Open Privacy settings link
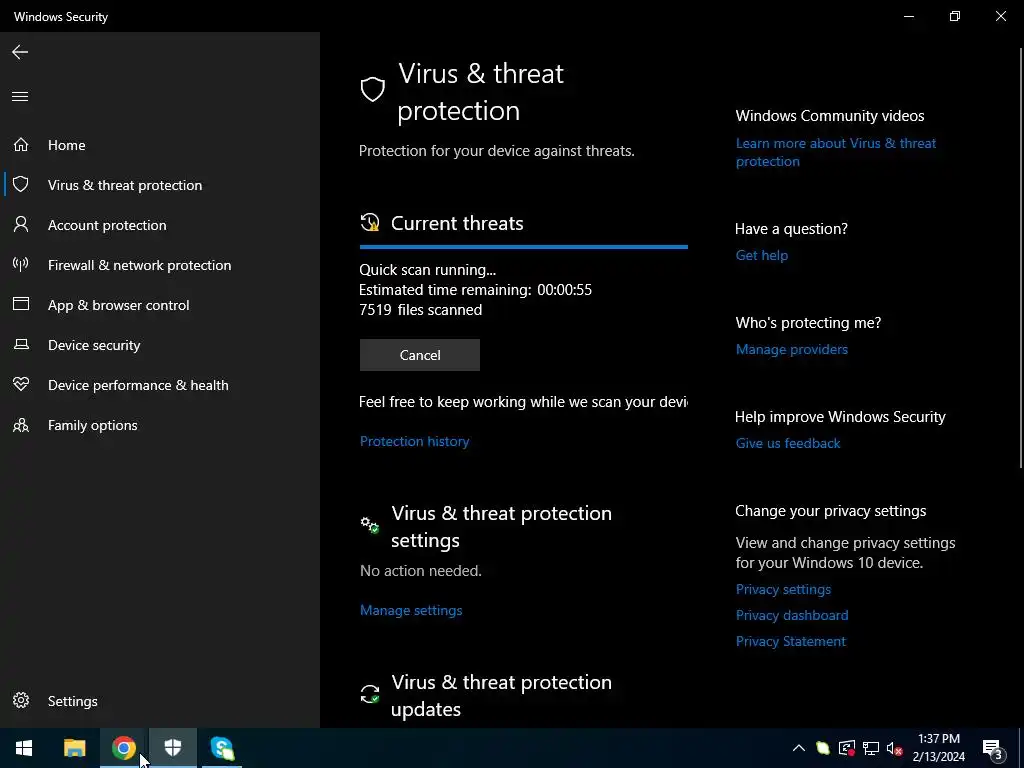1024x768 pixels. pos(783,589)
